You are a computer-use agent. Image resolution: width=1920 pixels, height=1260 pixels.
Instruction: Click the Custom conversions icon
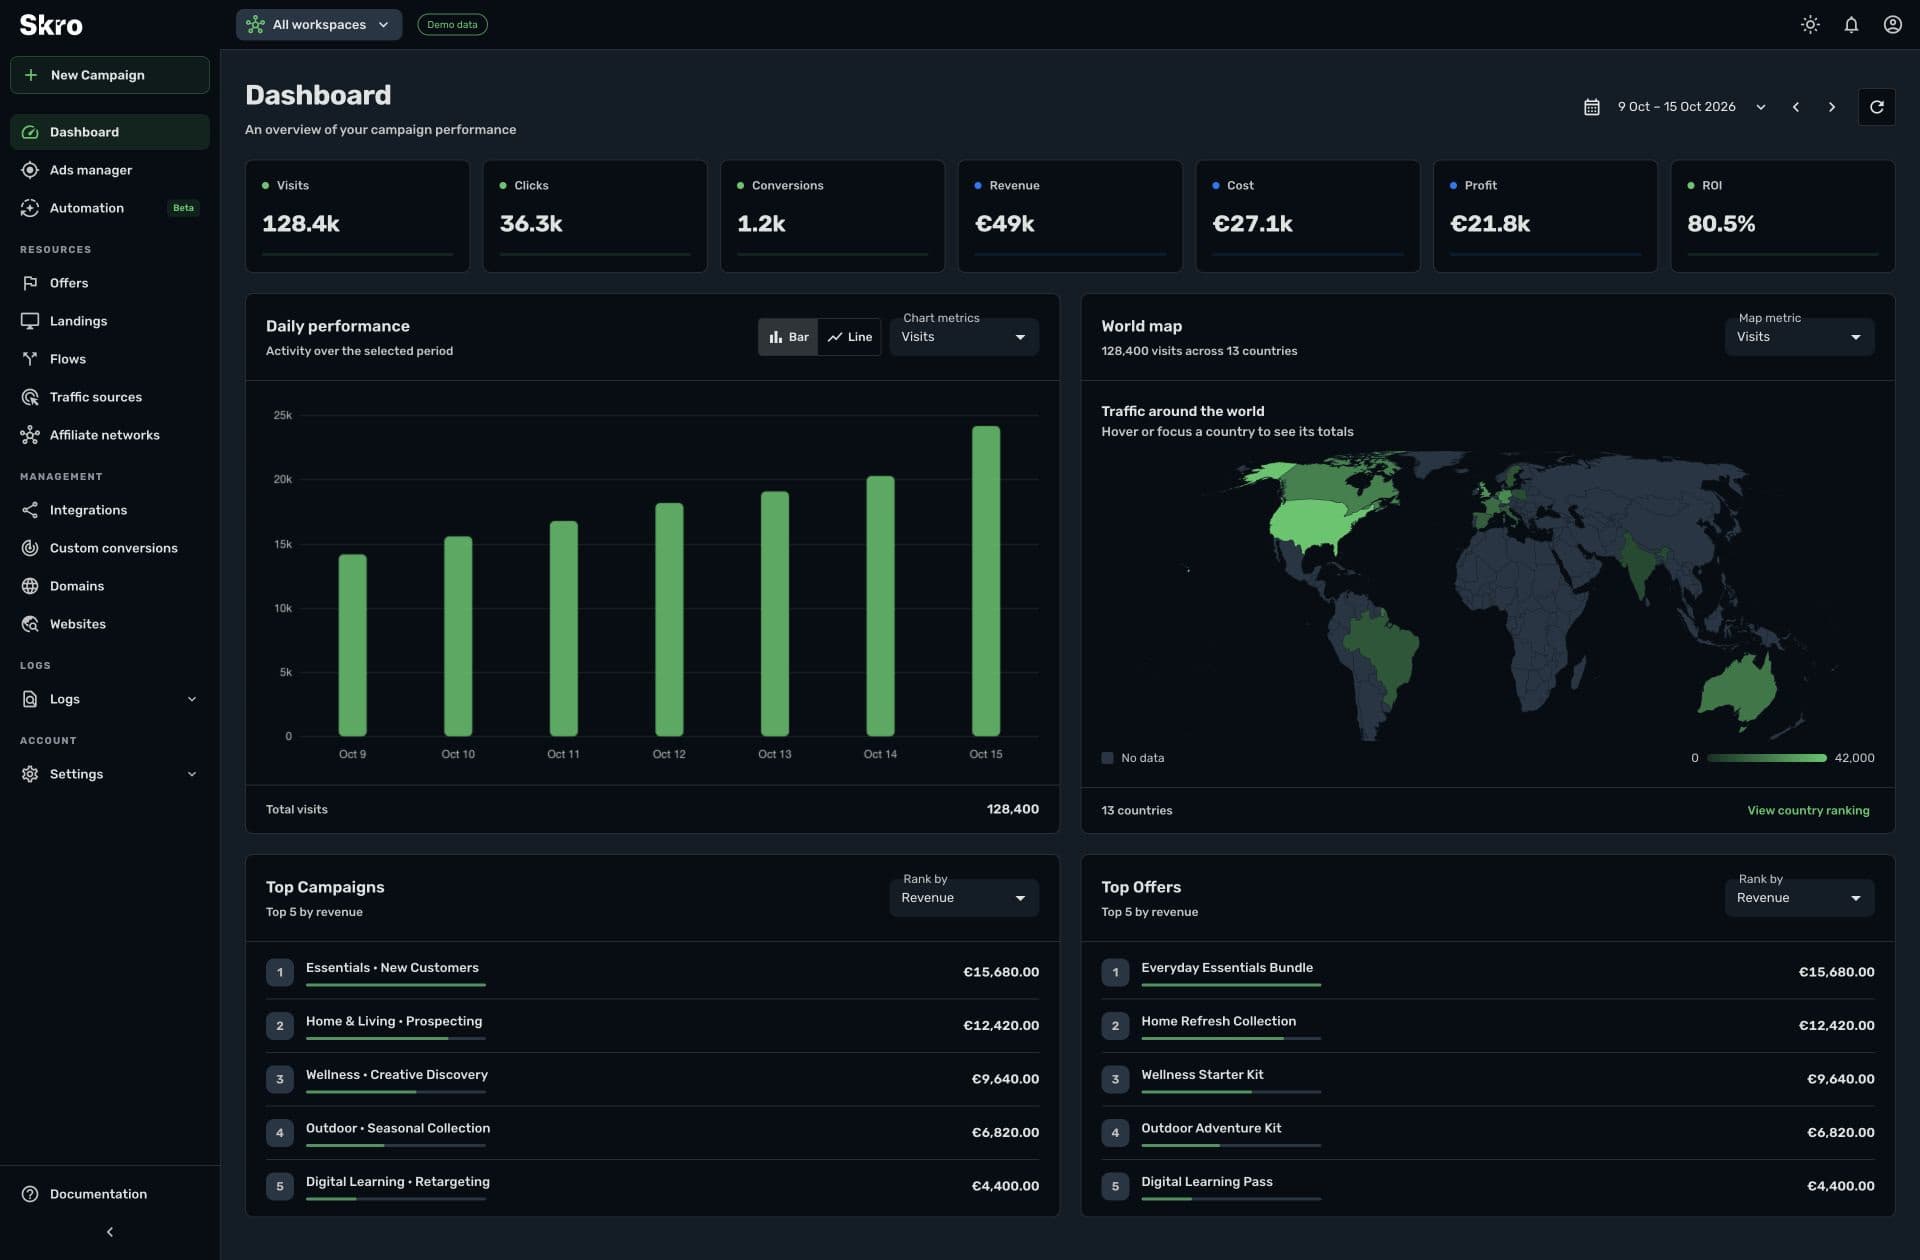(30, 548)
